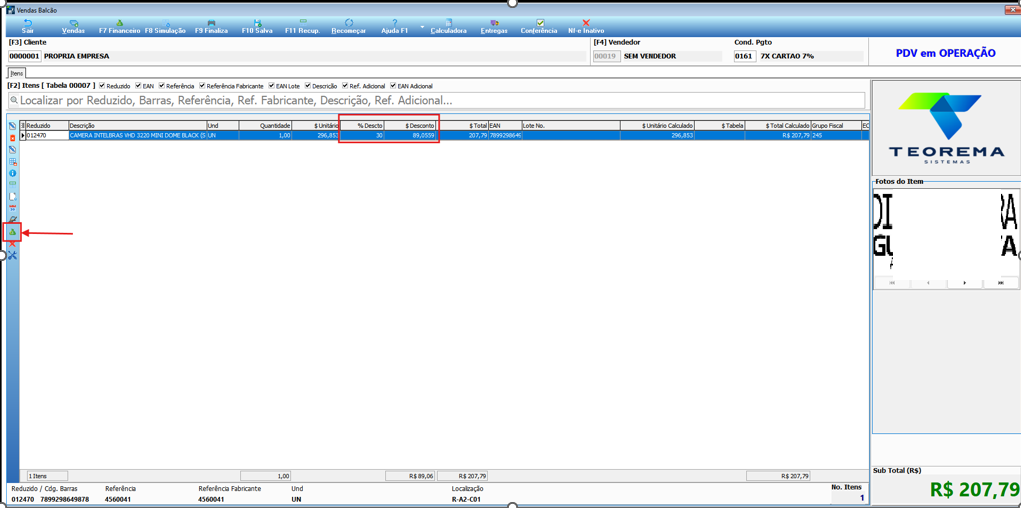Click the 296,853 $ Unitário cell

(x=316, y=135)
